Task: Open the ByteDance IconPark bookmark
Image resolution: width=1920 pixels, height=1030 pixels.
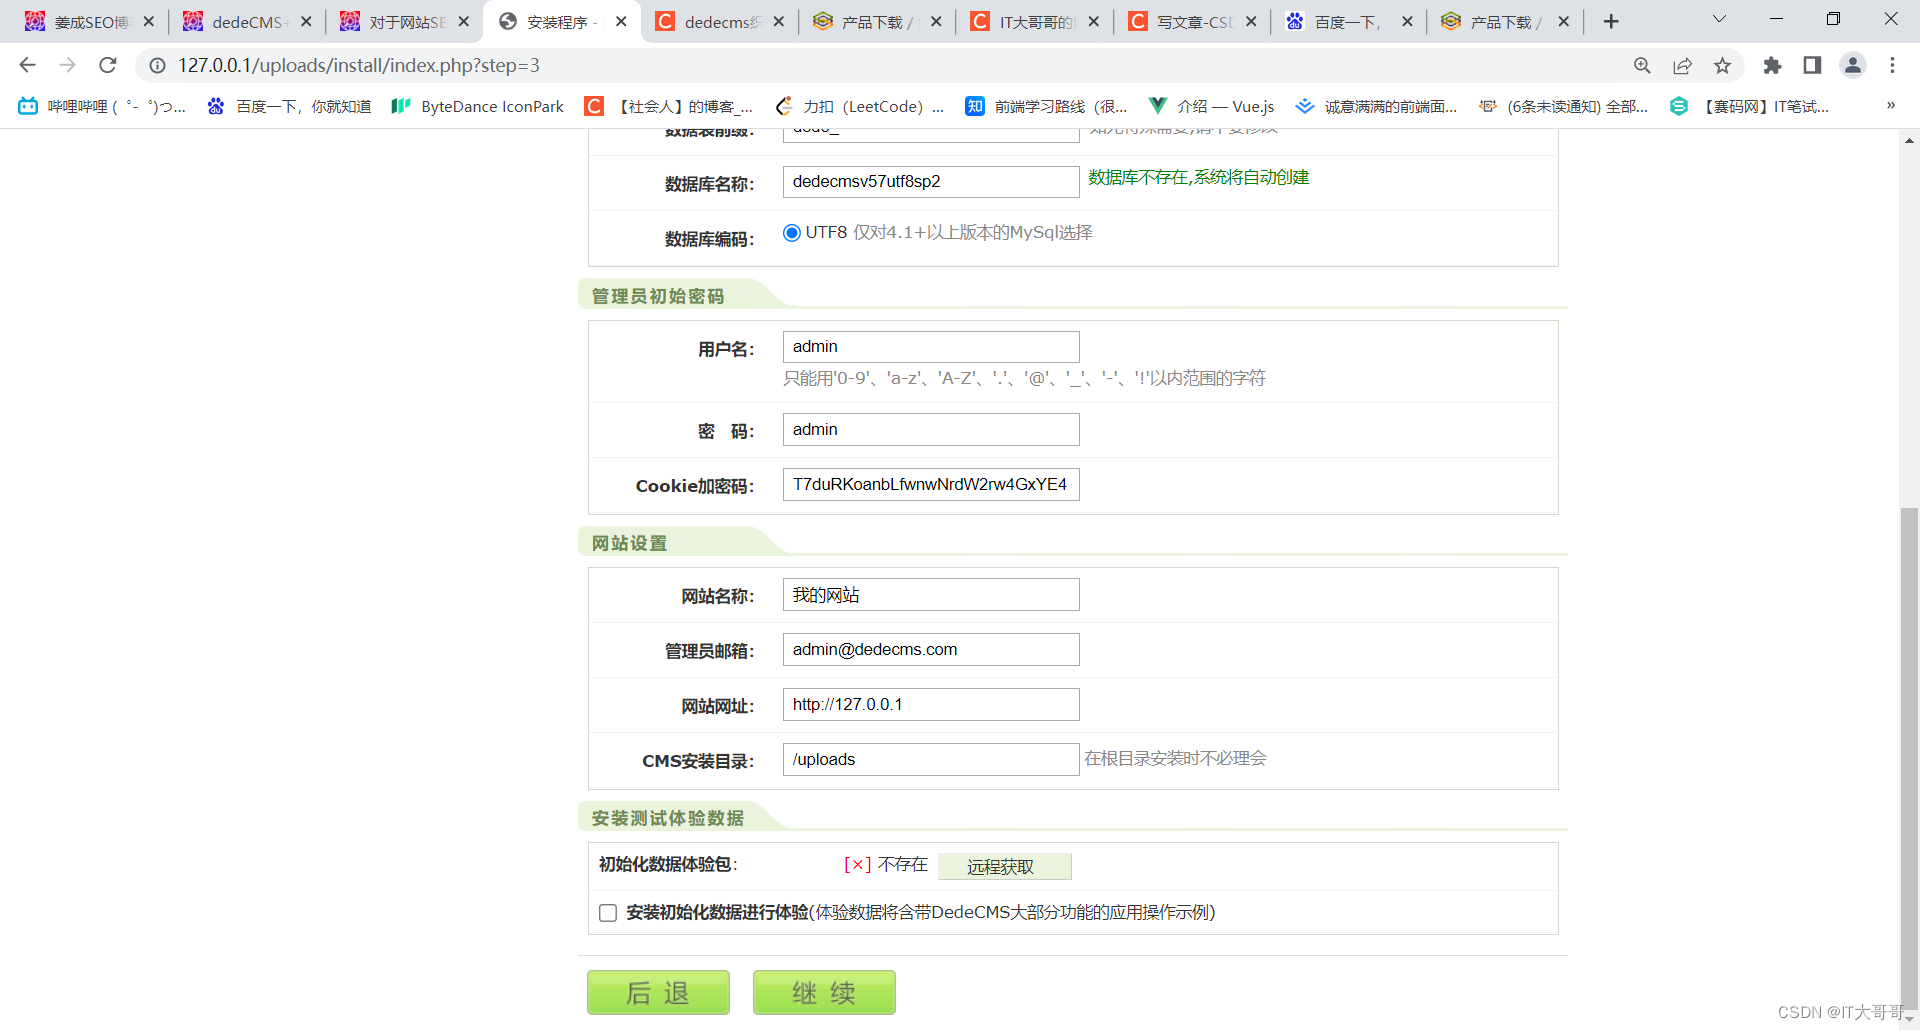Action: point(478,106)
